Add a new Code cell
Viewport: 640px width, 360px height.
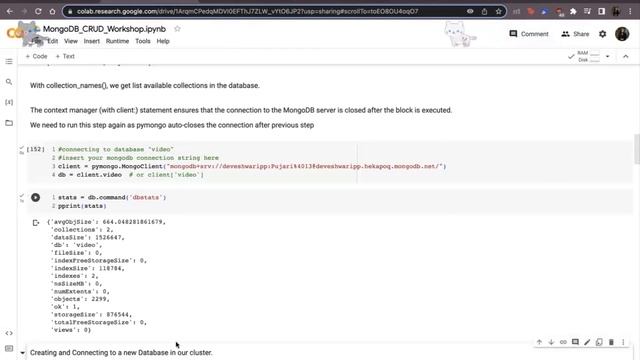36,56
